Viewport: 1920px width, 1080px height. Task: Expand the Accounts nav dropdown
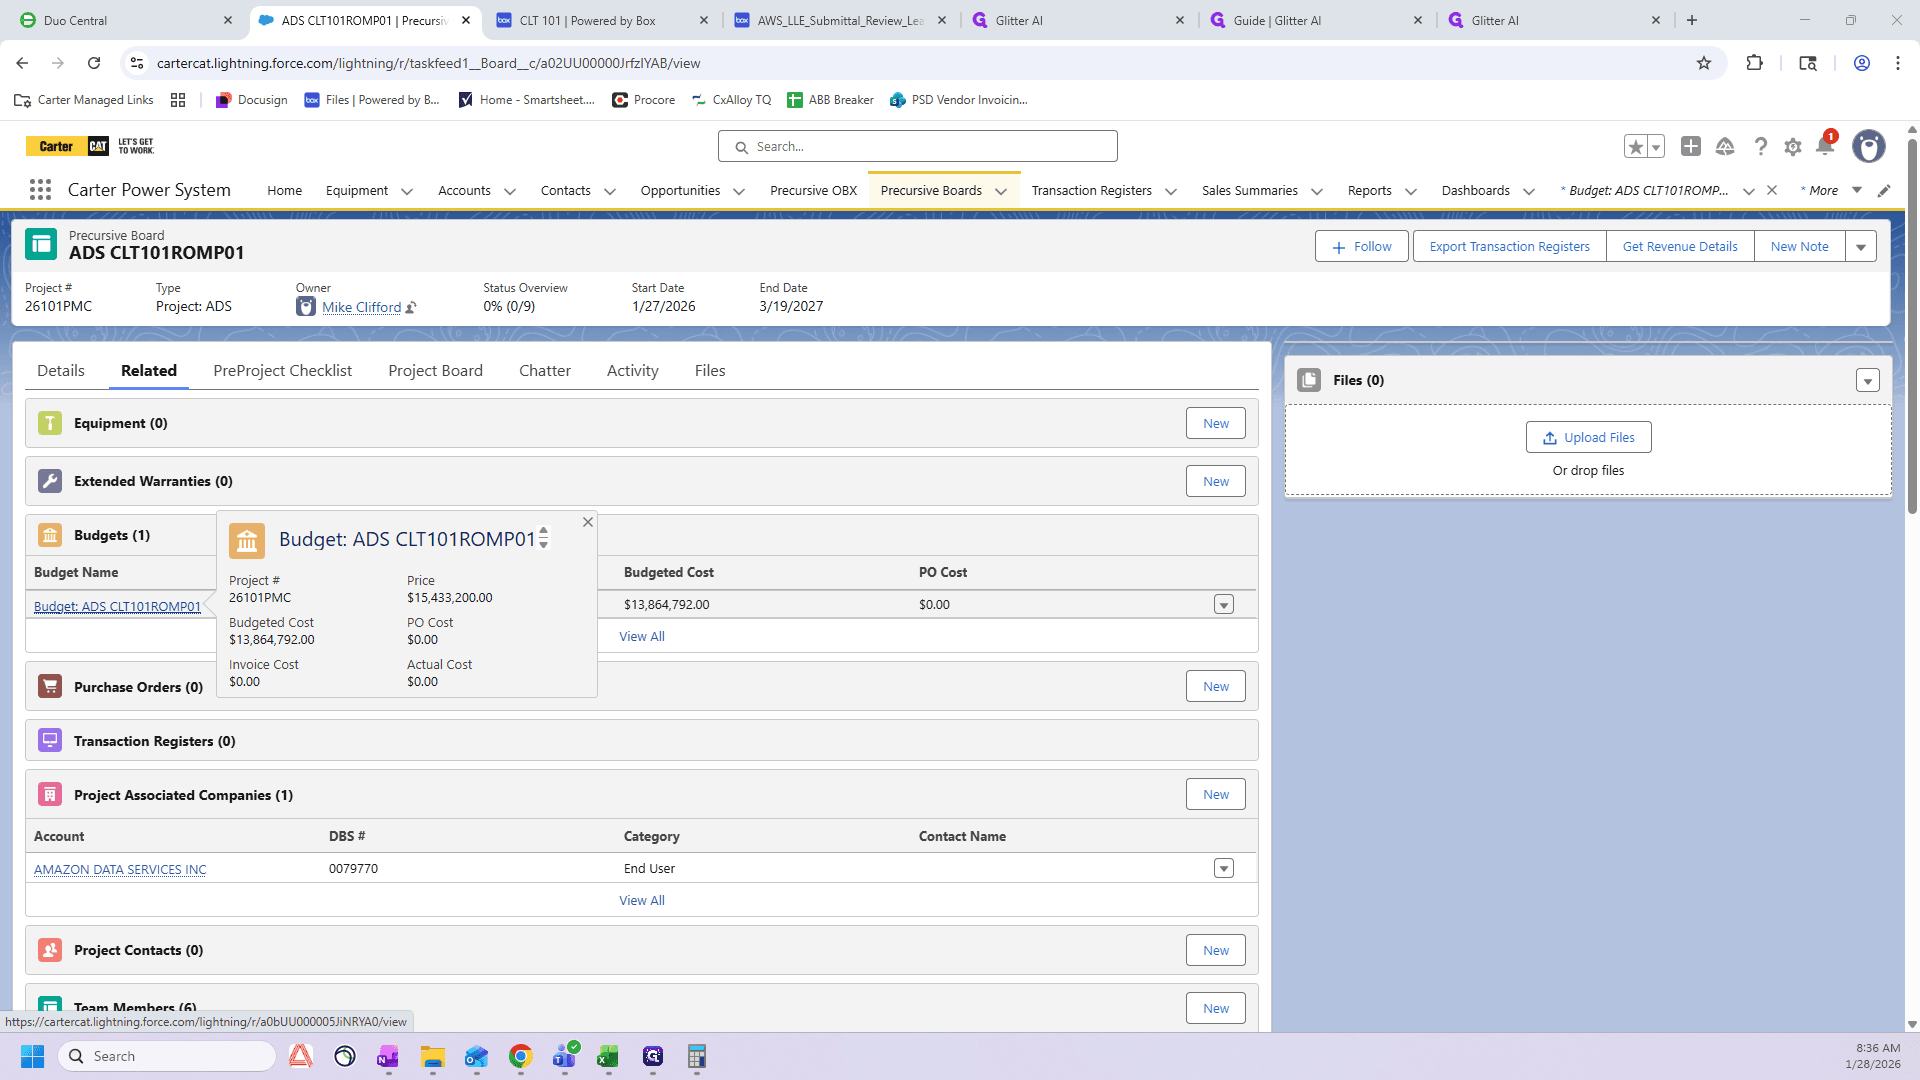(x=510, y=191)
